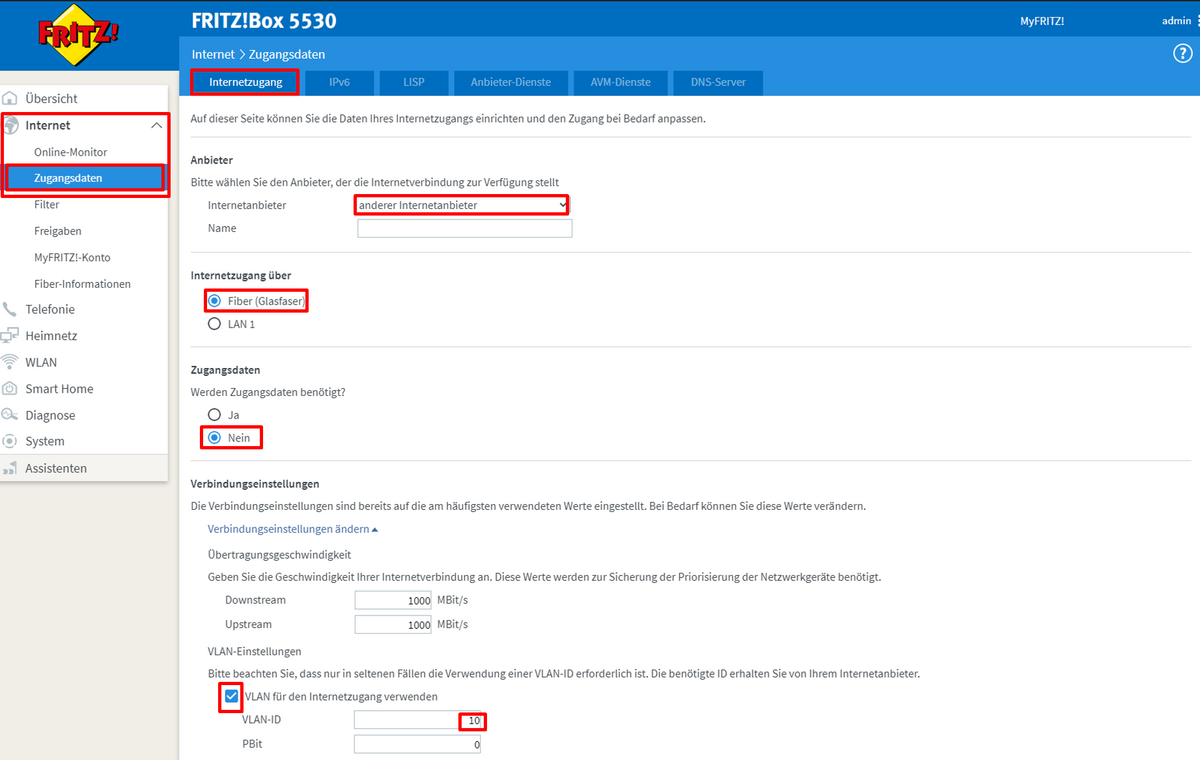Select the Fiber (Glasfaser) radio option
Screen dimensions: 1200x760
(x=214, y=301)
